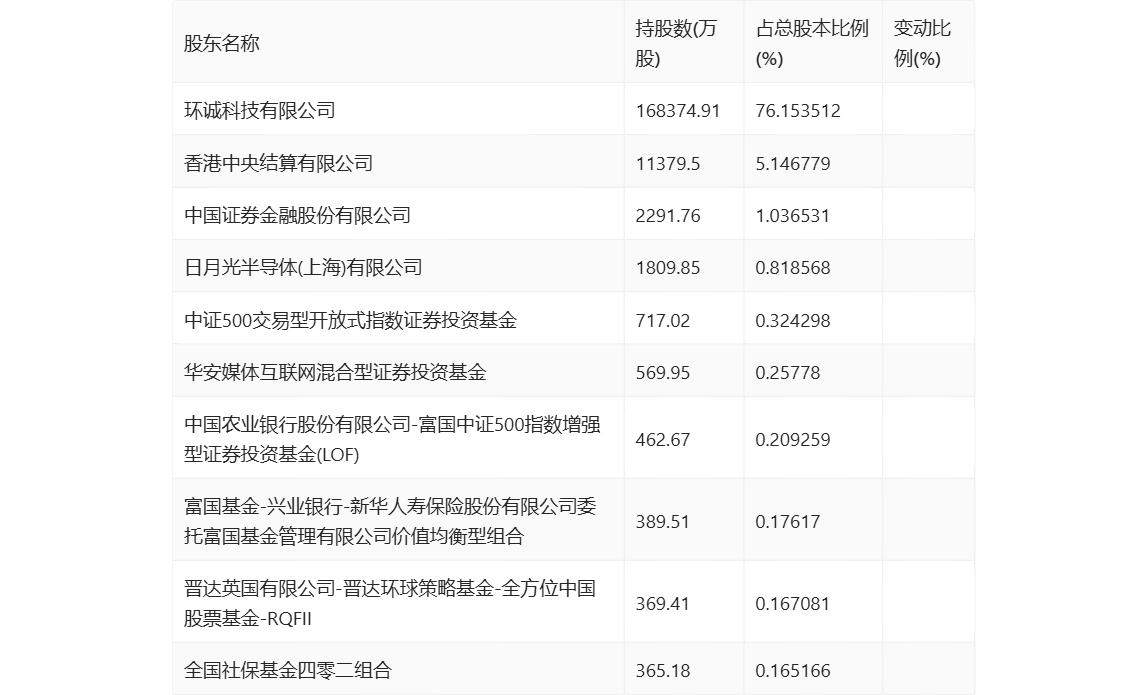Click percentage value 0.818568
The width and height of the screenshot is (1147, 695).
pos(793,268)
